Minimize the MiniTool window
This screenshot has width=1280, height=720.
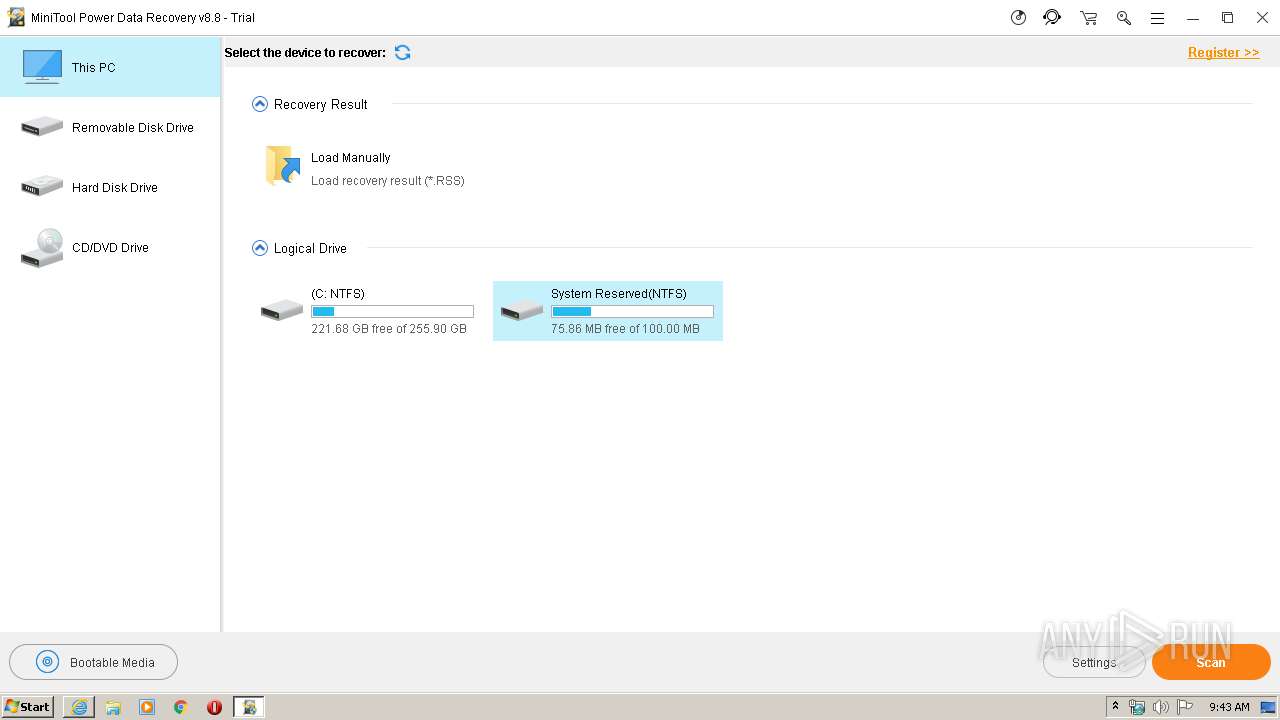(1192, 18)
